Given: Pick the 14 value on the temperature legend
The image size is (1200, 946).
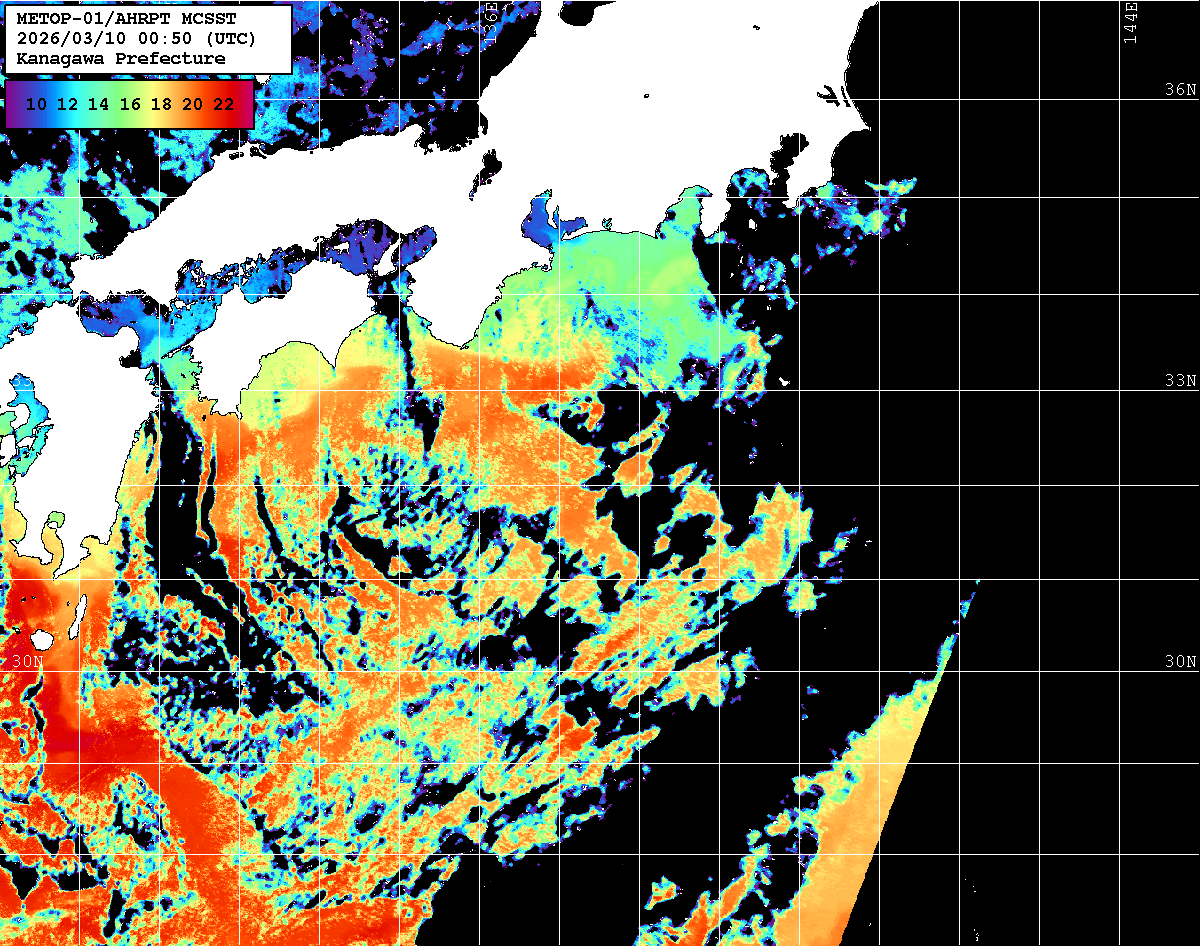Looking at the screenshot, I should pos(98,104).
